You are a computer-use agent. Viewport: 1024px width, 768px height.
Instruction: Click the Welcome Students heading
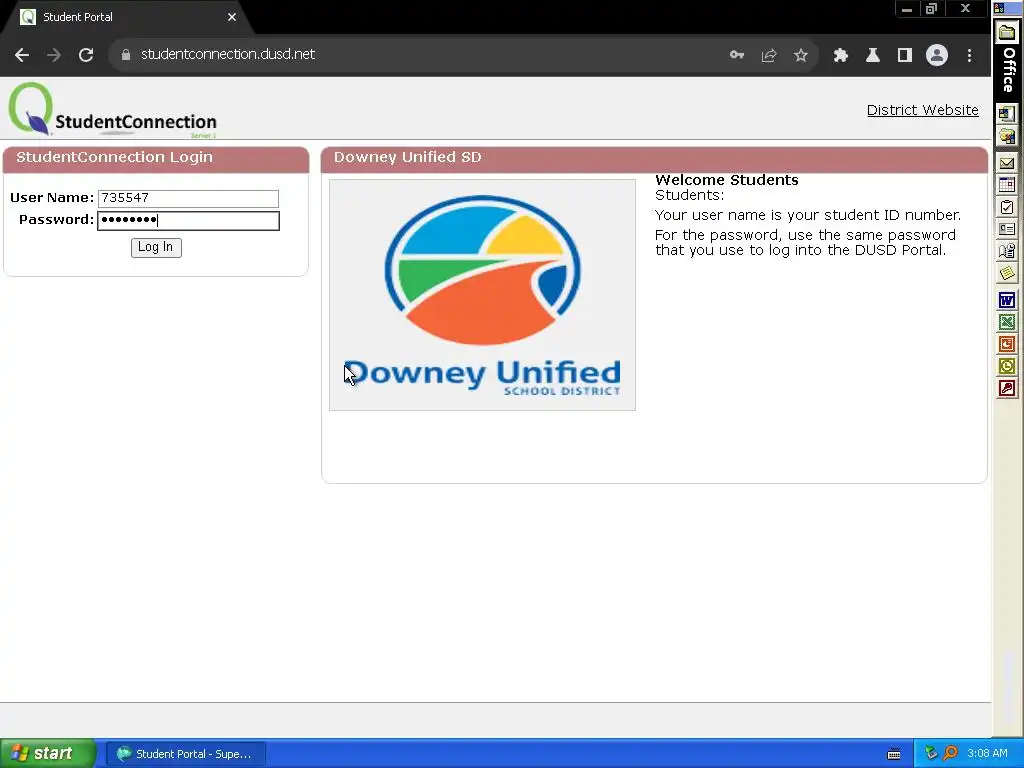point(726,180)
